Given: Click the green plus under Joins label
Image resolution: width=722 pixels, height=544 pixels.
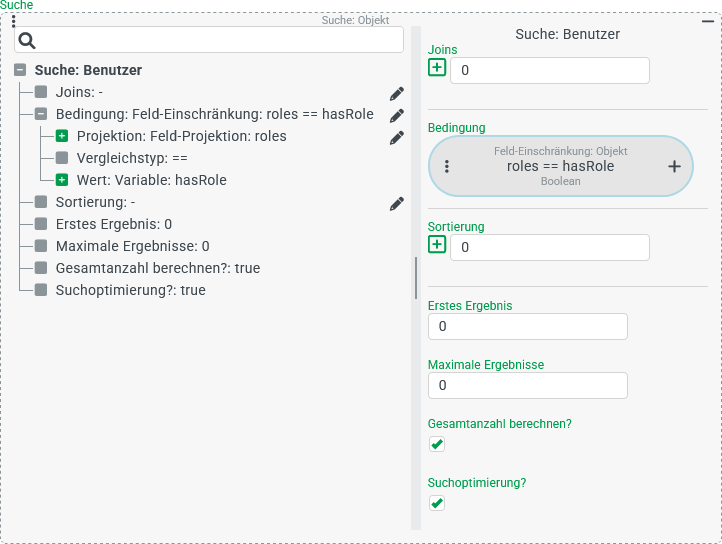Looking at the screenshot, I should click(x=437, y=67).
